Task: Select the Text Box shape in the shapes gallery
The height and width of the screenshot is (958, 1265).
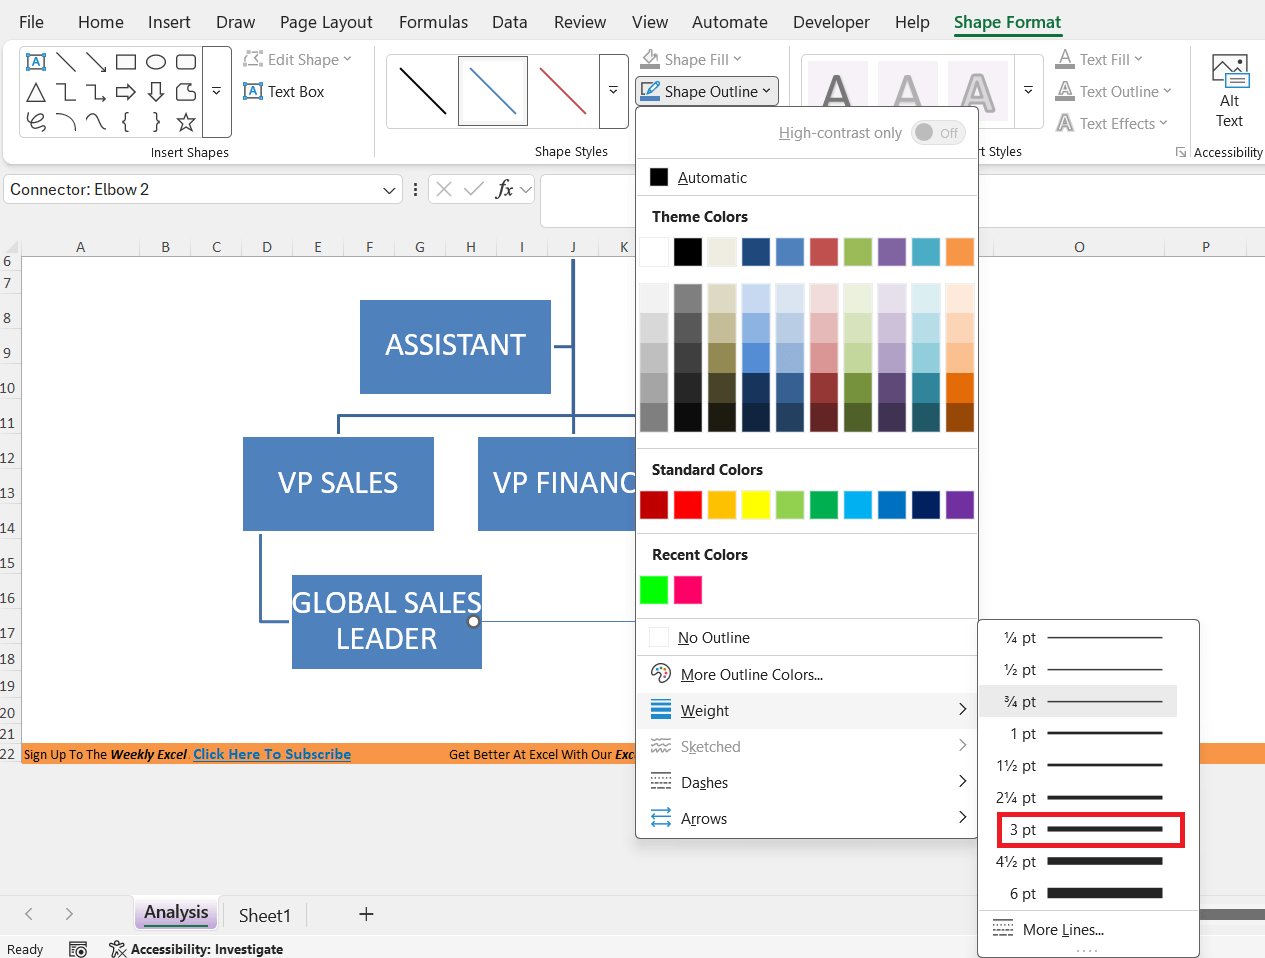Action: (x=36, y=62)
